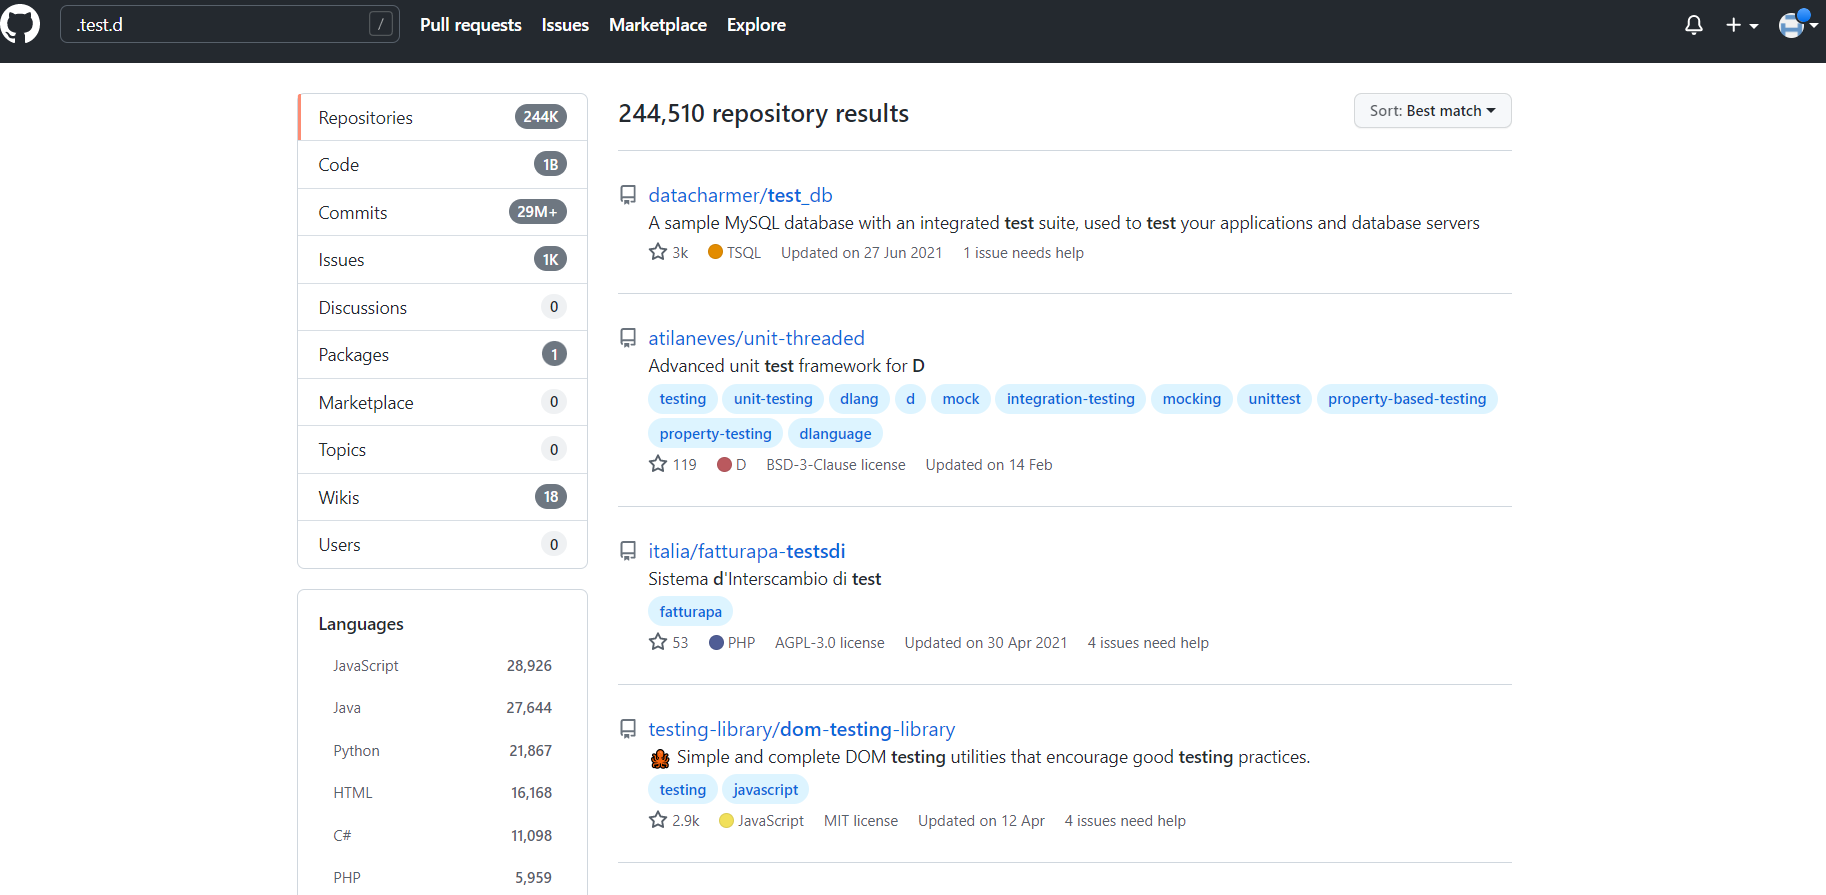Click the mocking topic tag
The height and width of the screenshot is (895, 1826).
coord(1192,399)
